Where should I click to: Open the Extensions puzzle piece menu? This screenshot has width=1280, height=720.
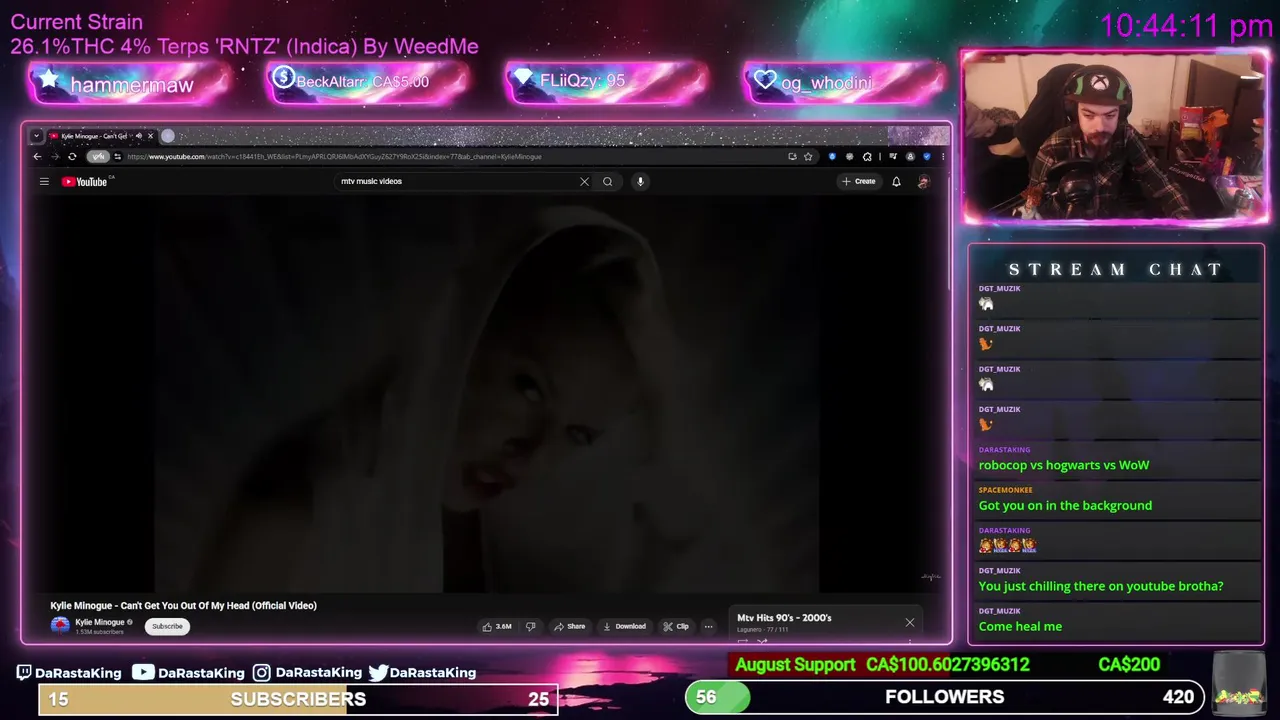(x=867, y=156)
